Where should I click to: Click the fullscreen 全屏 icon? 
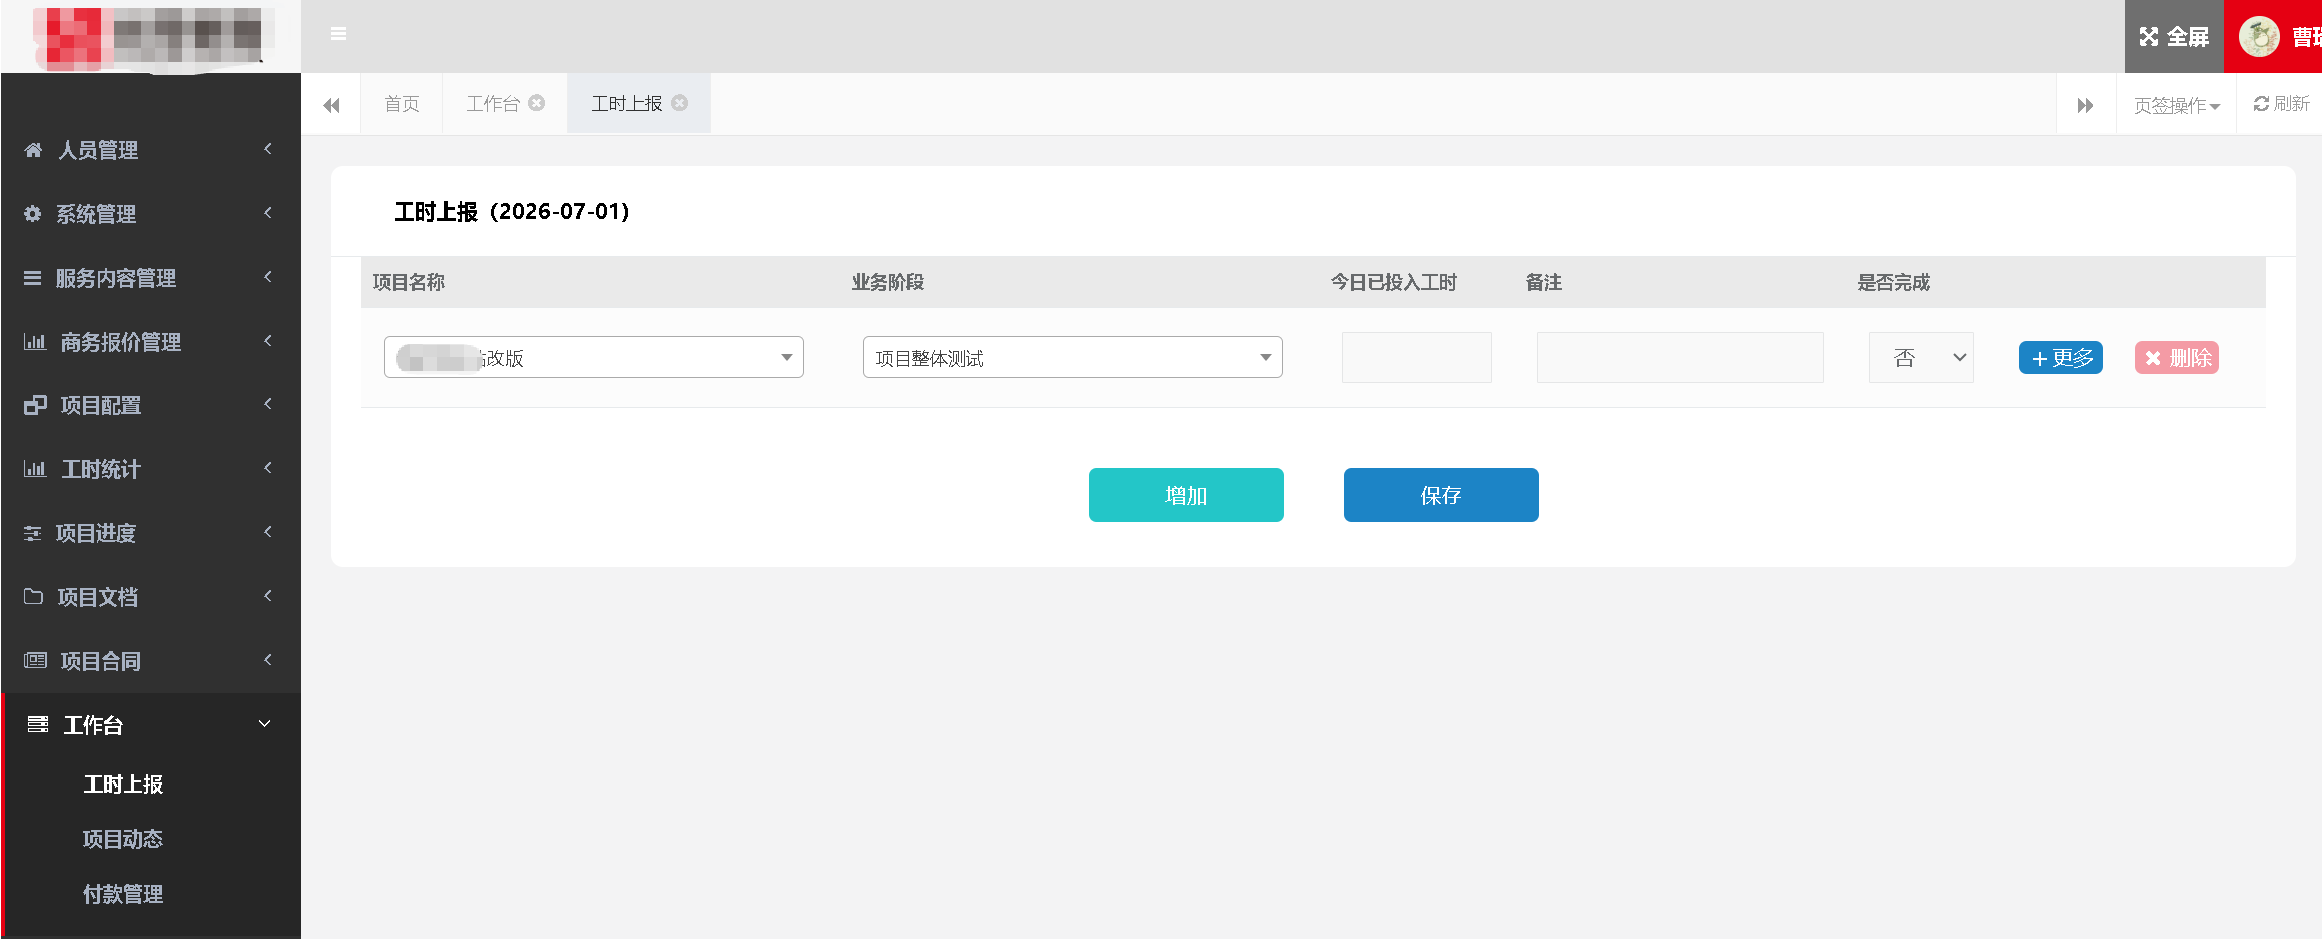point(2149,37)
